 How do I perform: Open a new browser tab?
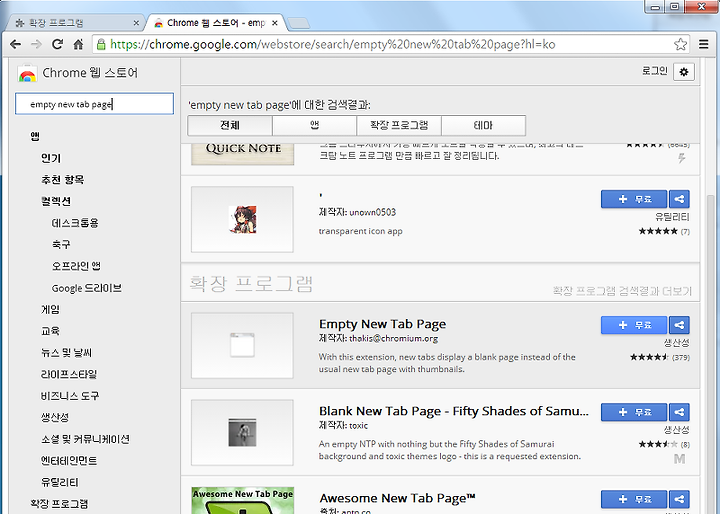[298, 23]
